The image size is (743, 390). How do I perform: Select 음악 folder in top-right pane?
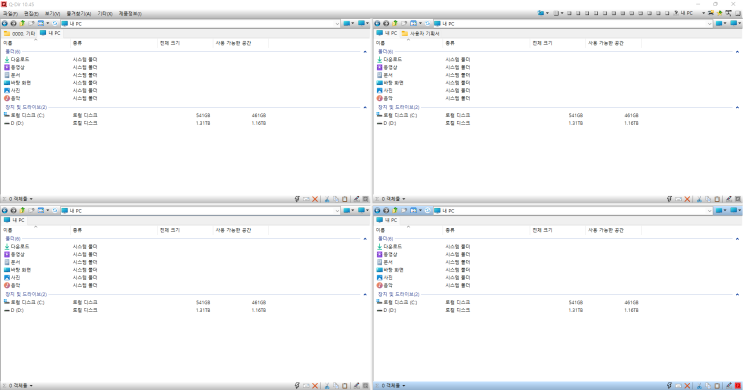coord(385,99)
